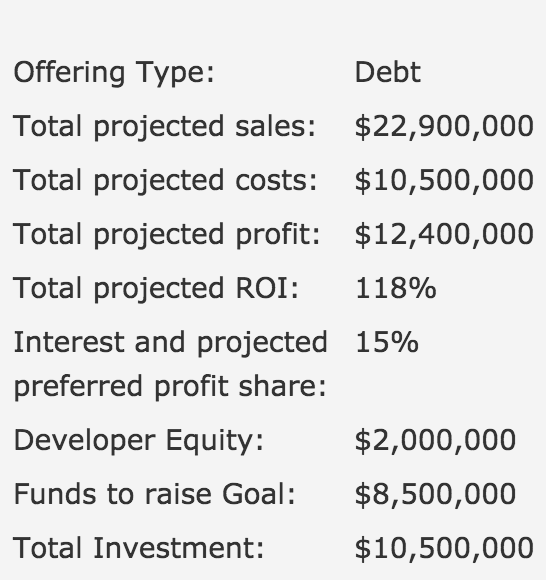This screenshot has height=580, width=554.
Task: Click the Total projected ROI label
Action: point(156,289)
